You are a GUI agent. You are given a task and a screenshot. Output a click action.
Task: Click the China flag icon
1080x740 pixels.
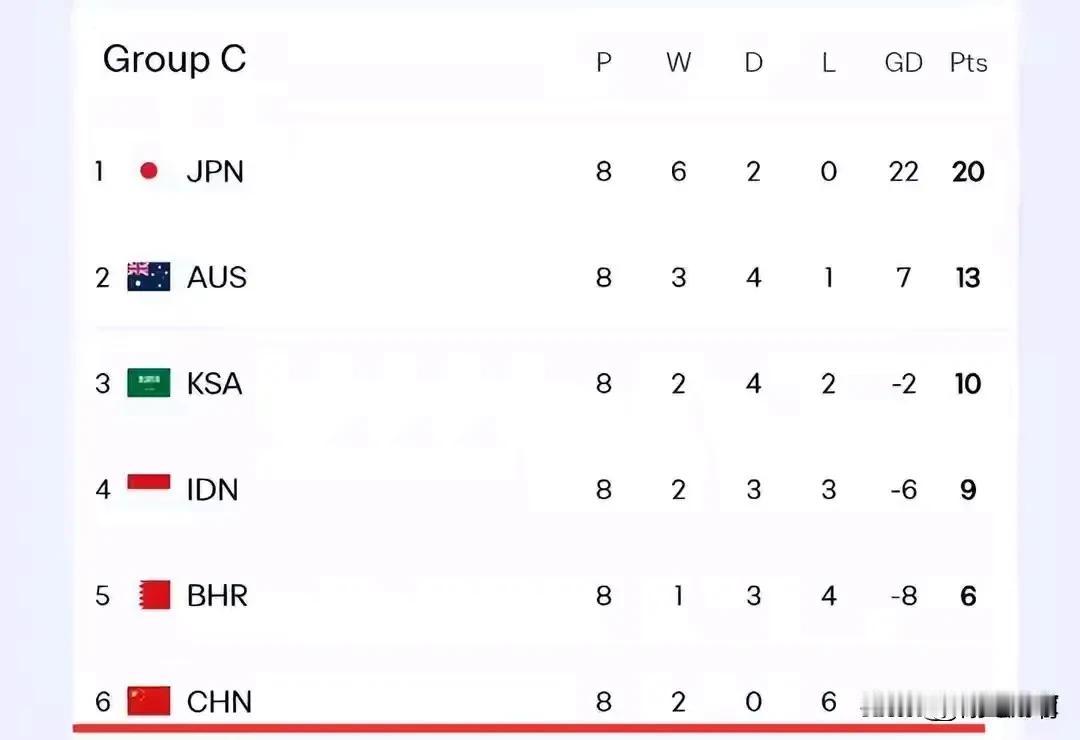coord(149,701)
